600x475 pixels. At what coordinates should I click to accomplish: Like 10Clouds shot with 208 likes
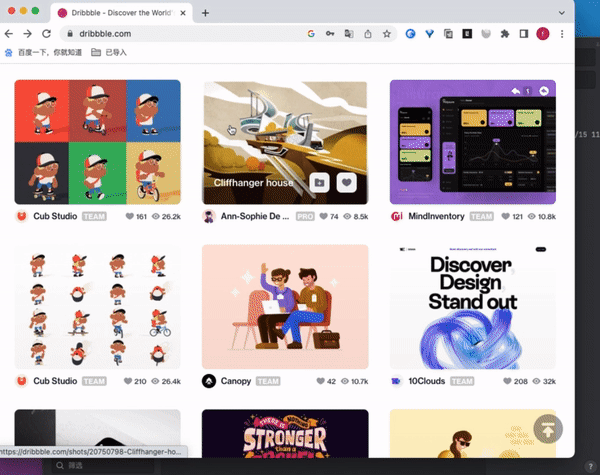tap(507, 382)
